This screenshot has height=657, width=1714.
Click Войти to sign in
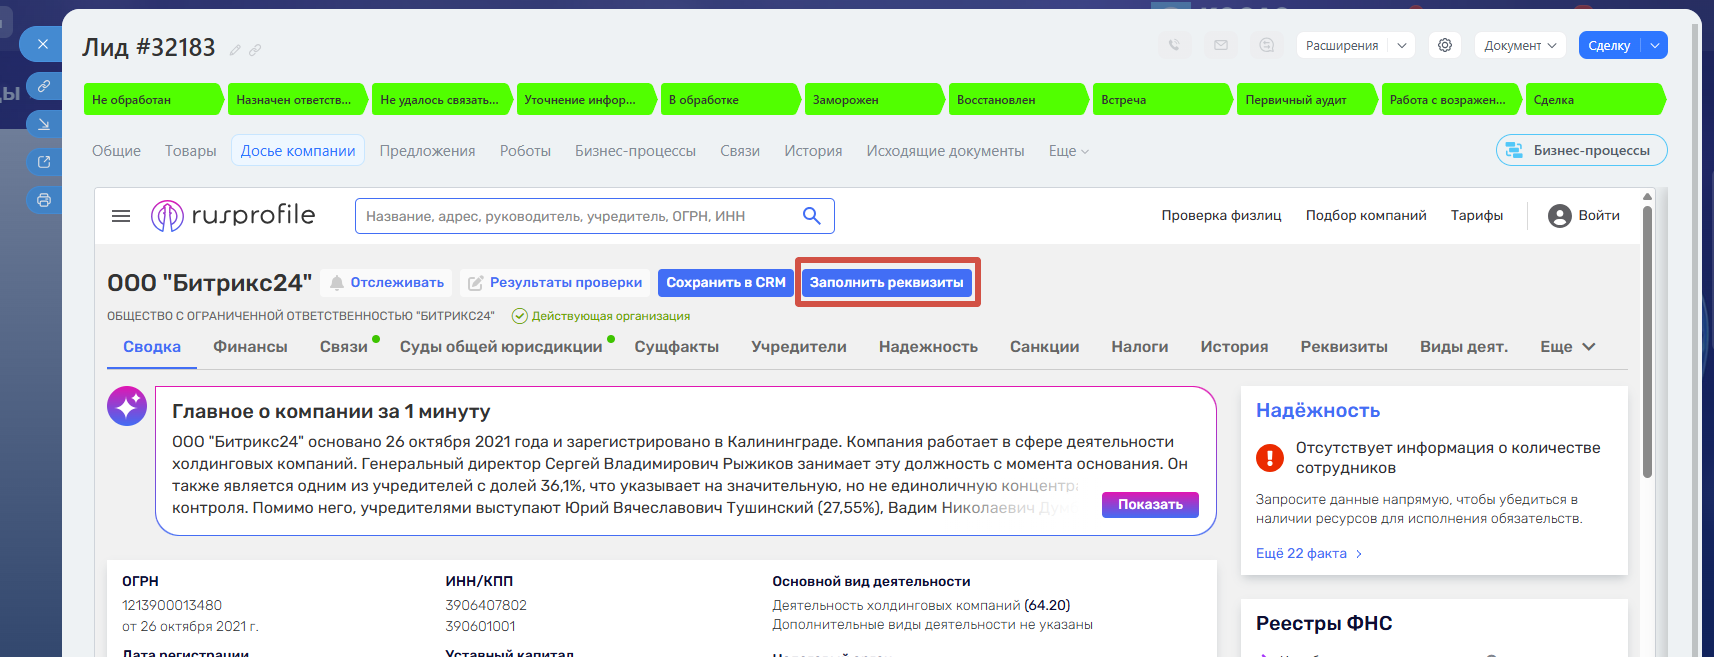tap(1584, 215)
